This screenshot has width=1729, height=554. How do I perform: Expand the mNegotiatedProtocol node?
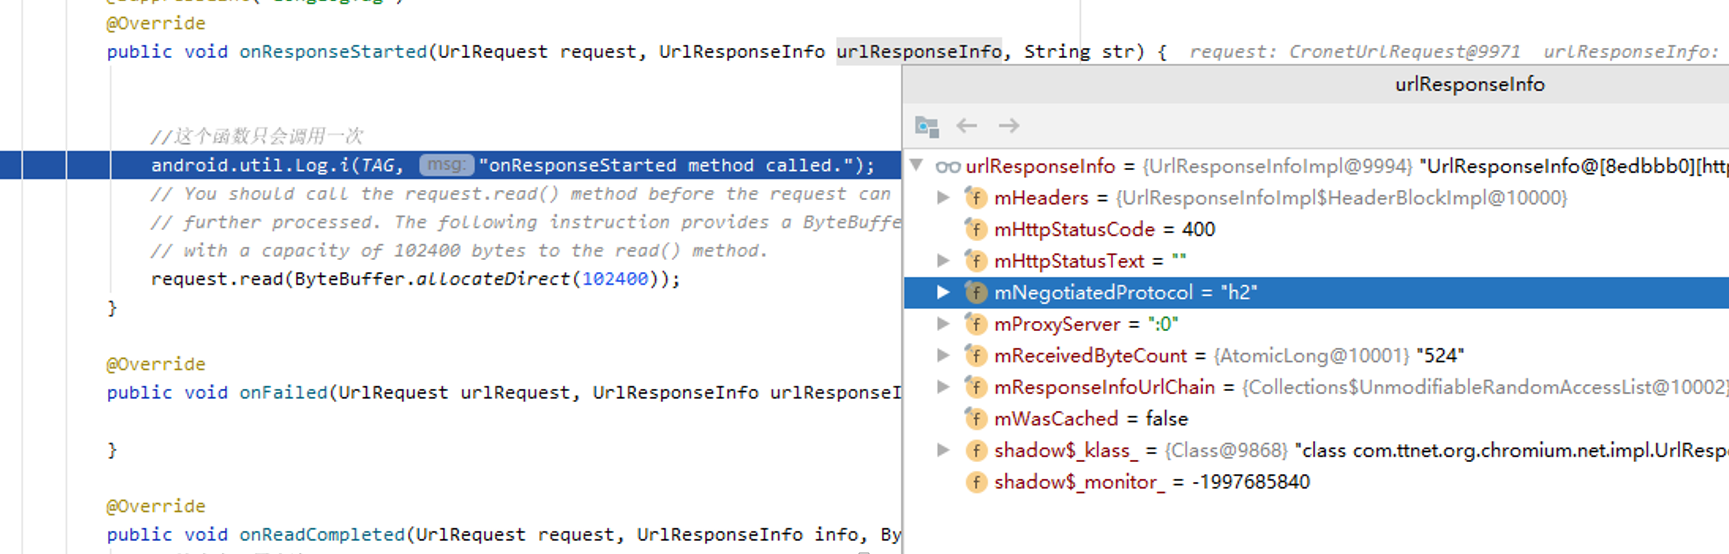click(x=943, y=293)
